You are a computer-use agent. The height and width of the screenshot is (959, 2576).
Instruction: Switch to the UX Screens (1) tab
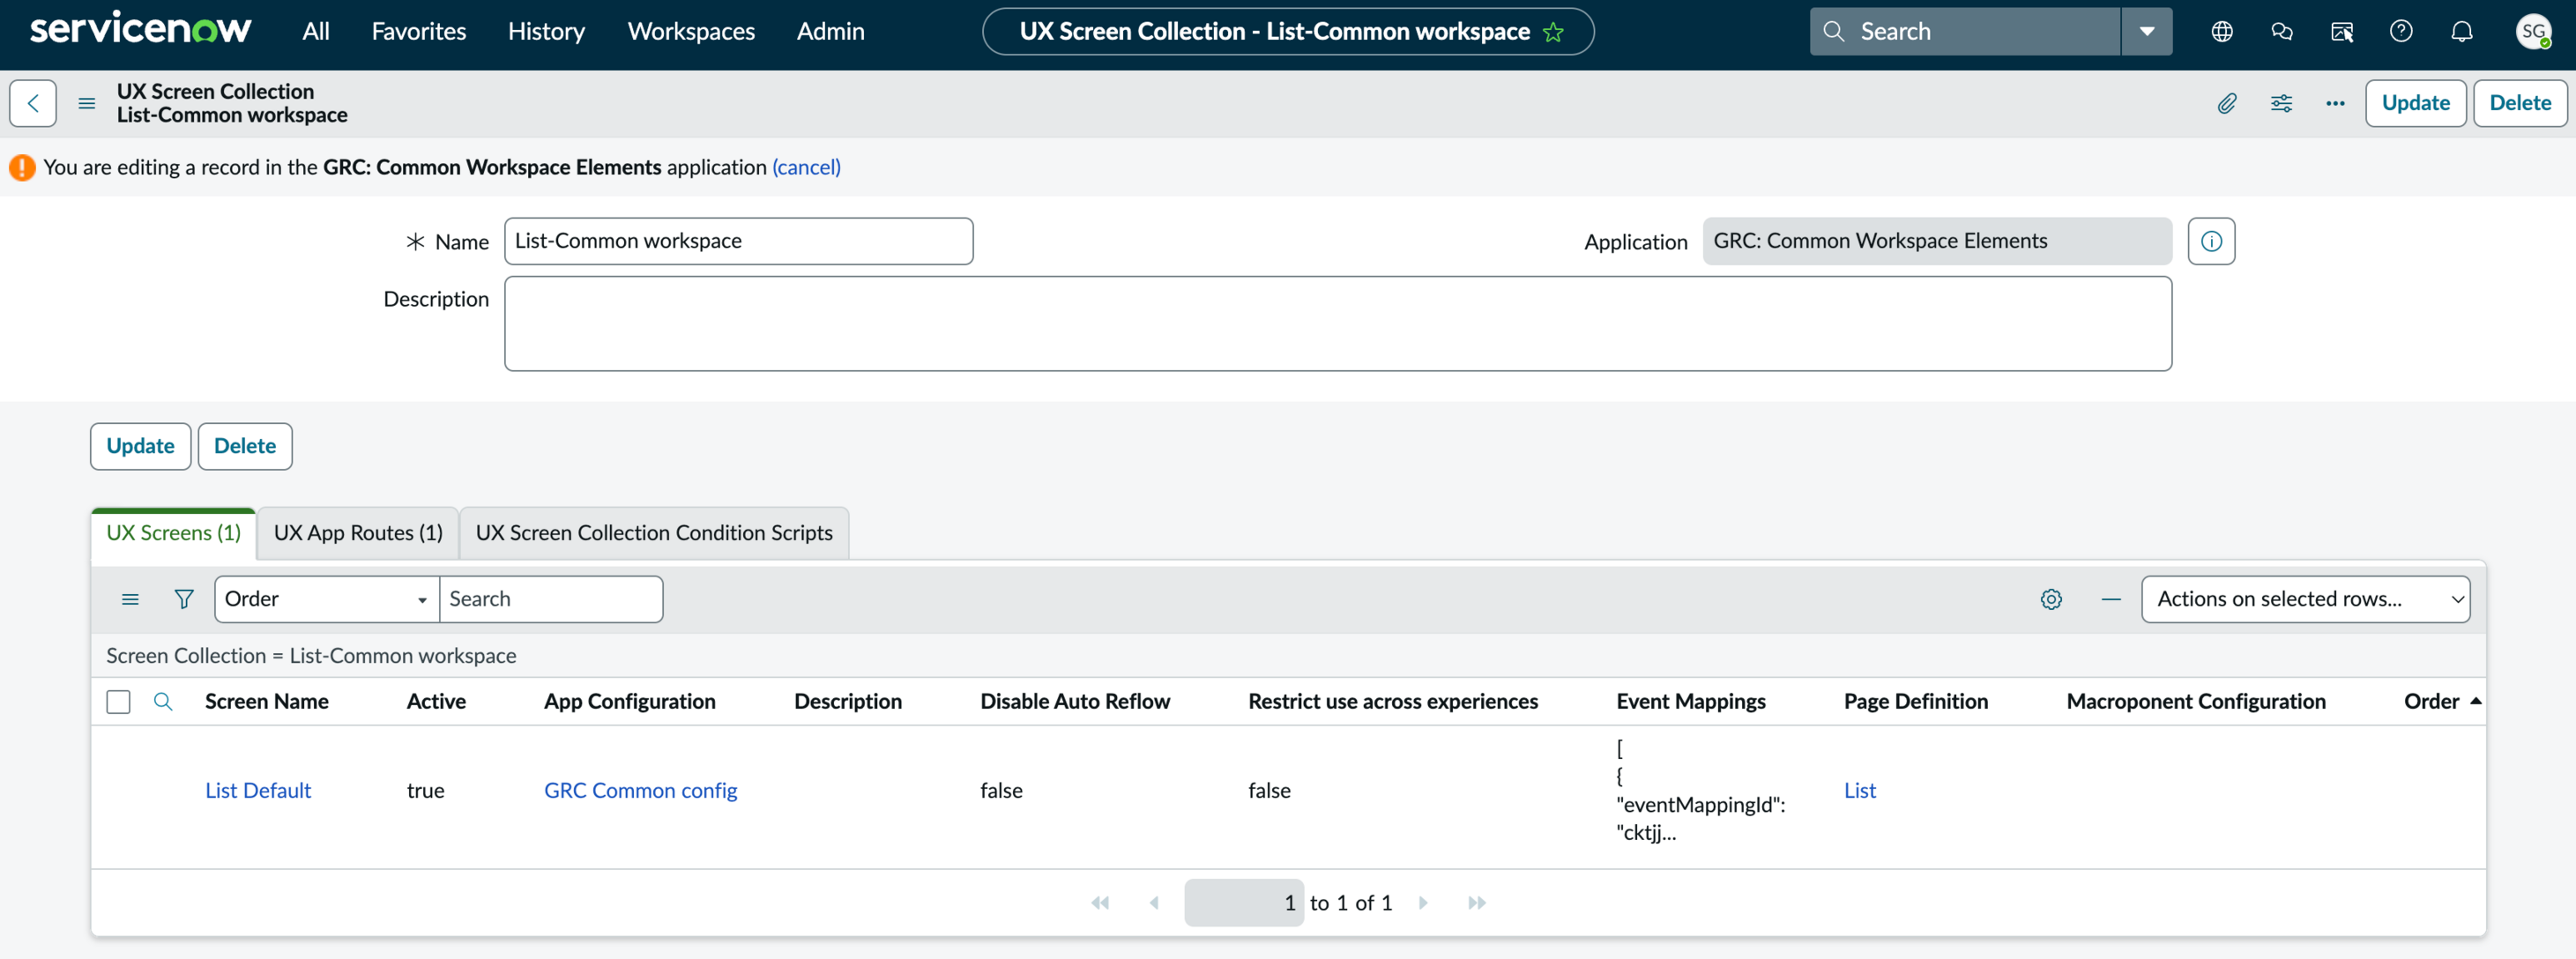click(174, 533)
